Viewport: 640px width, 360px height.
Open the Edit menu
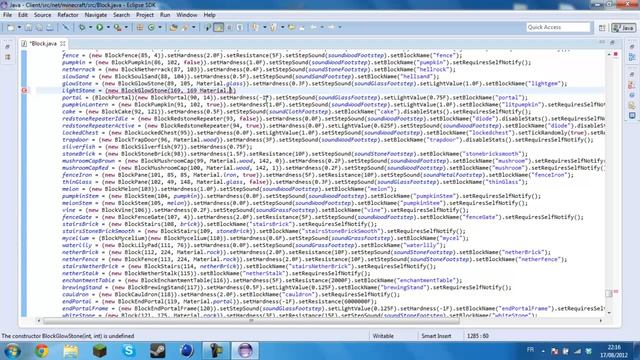(x=23, y=15)
